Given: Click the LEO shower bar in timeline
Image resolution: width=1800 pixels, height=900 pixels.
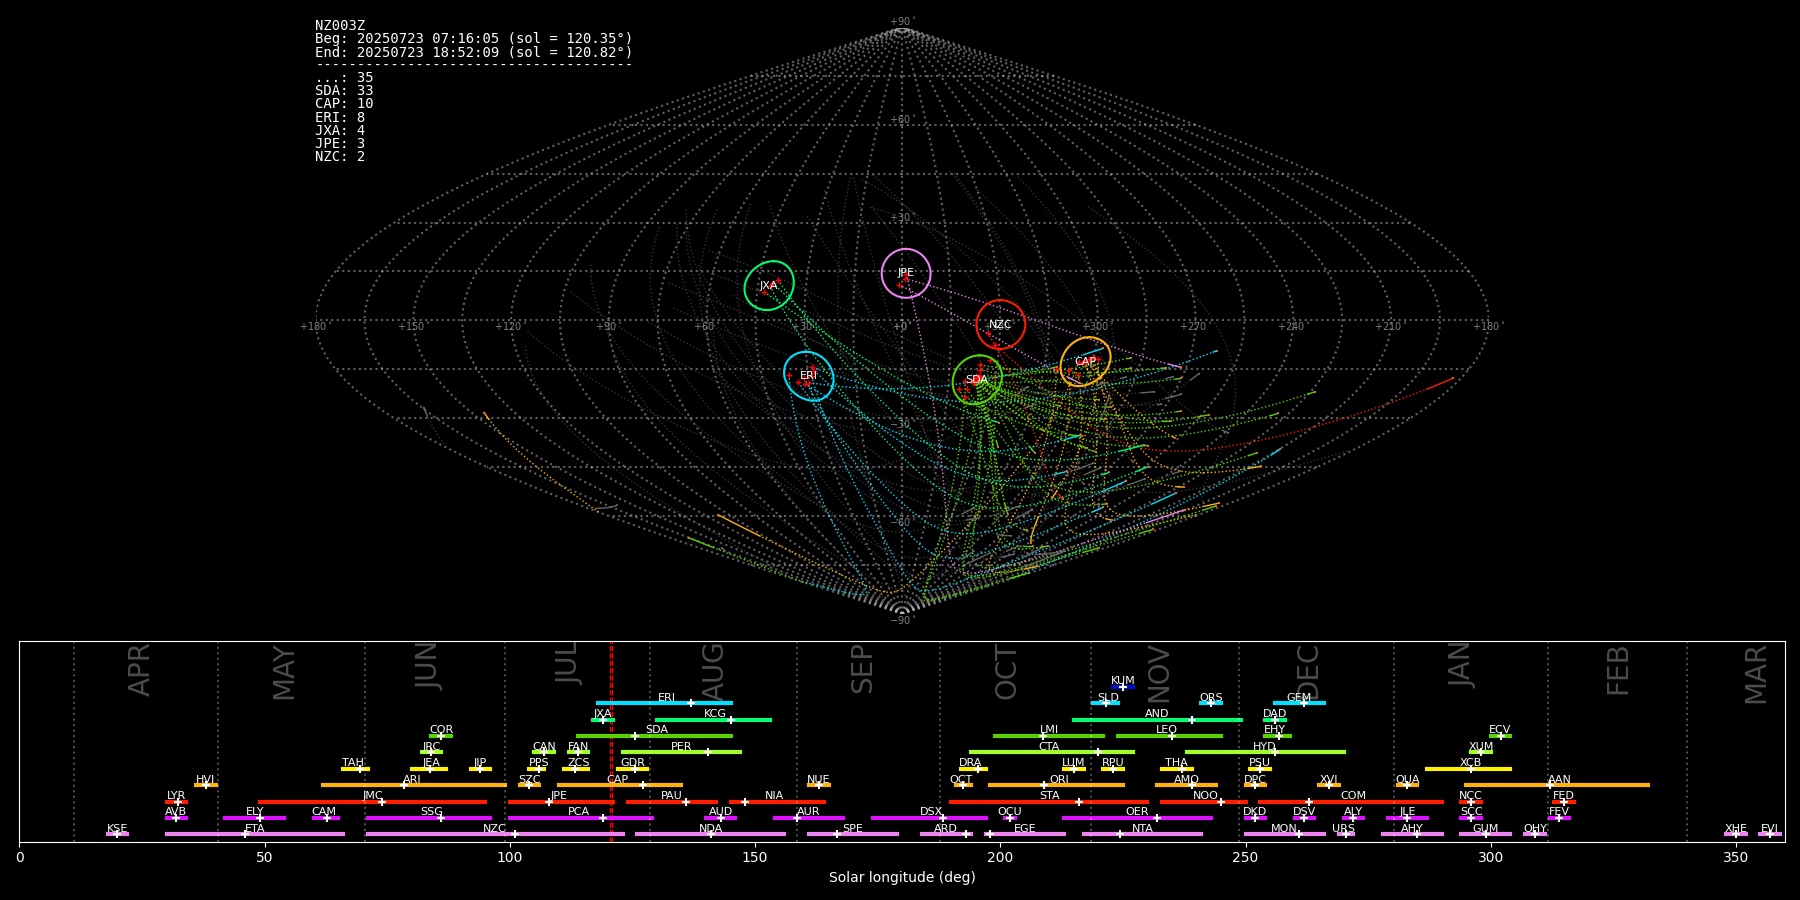Looking at the screenshot, I should coord(1169,736).
